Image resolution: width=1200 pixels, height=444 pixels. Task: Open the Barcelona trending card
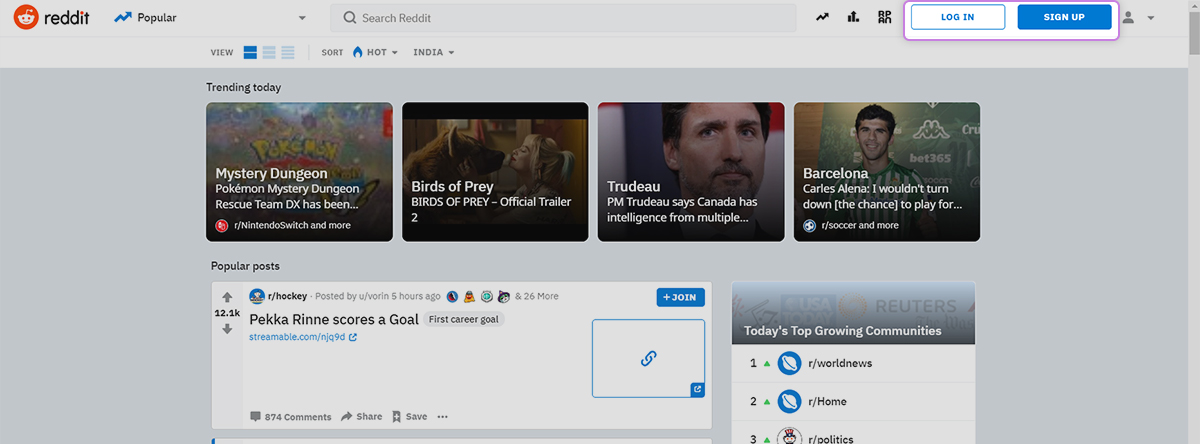pyautogui.click(x=887, y=172)
